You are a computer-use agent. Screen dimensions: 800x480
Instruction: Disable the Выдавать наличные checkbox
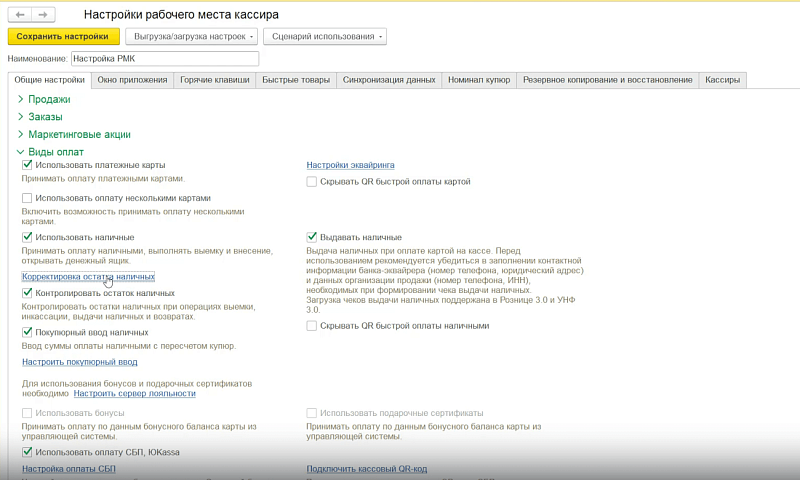click(312, 237)
